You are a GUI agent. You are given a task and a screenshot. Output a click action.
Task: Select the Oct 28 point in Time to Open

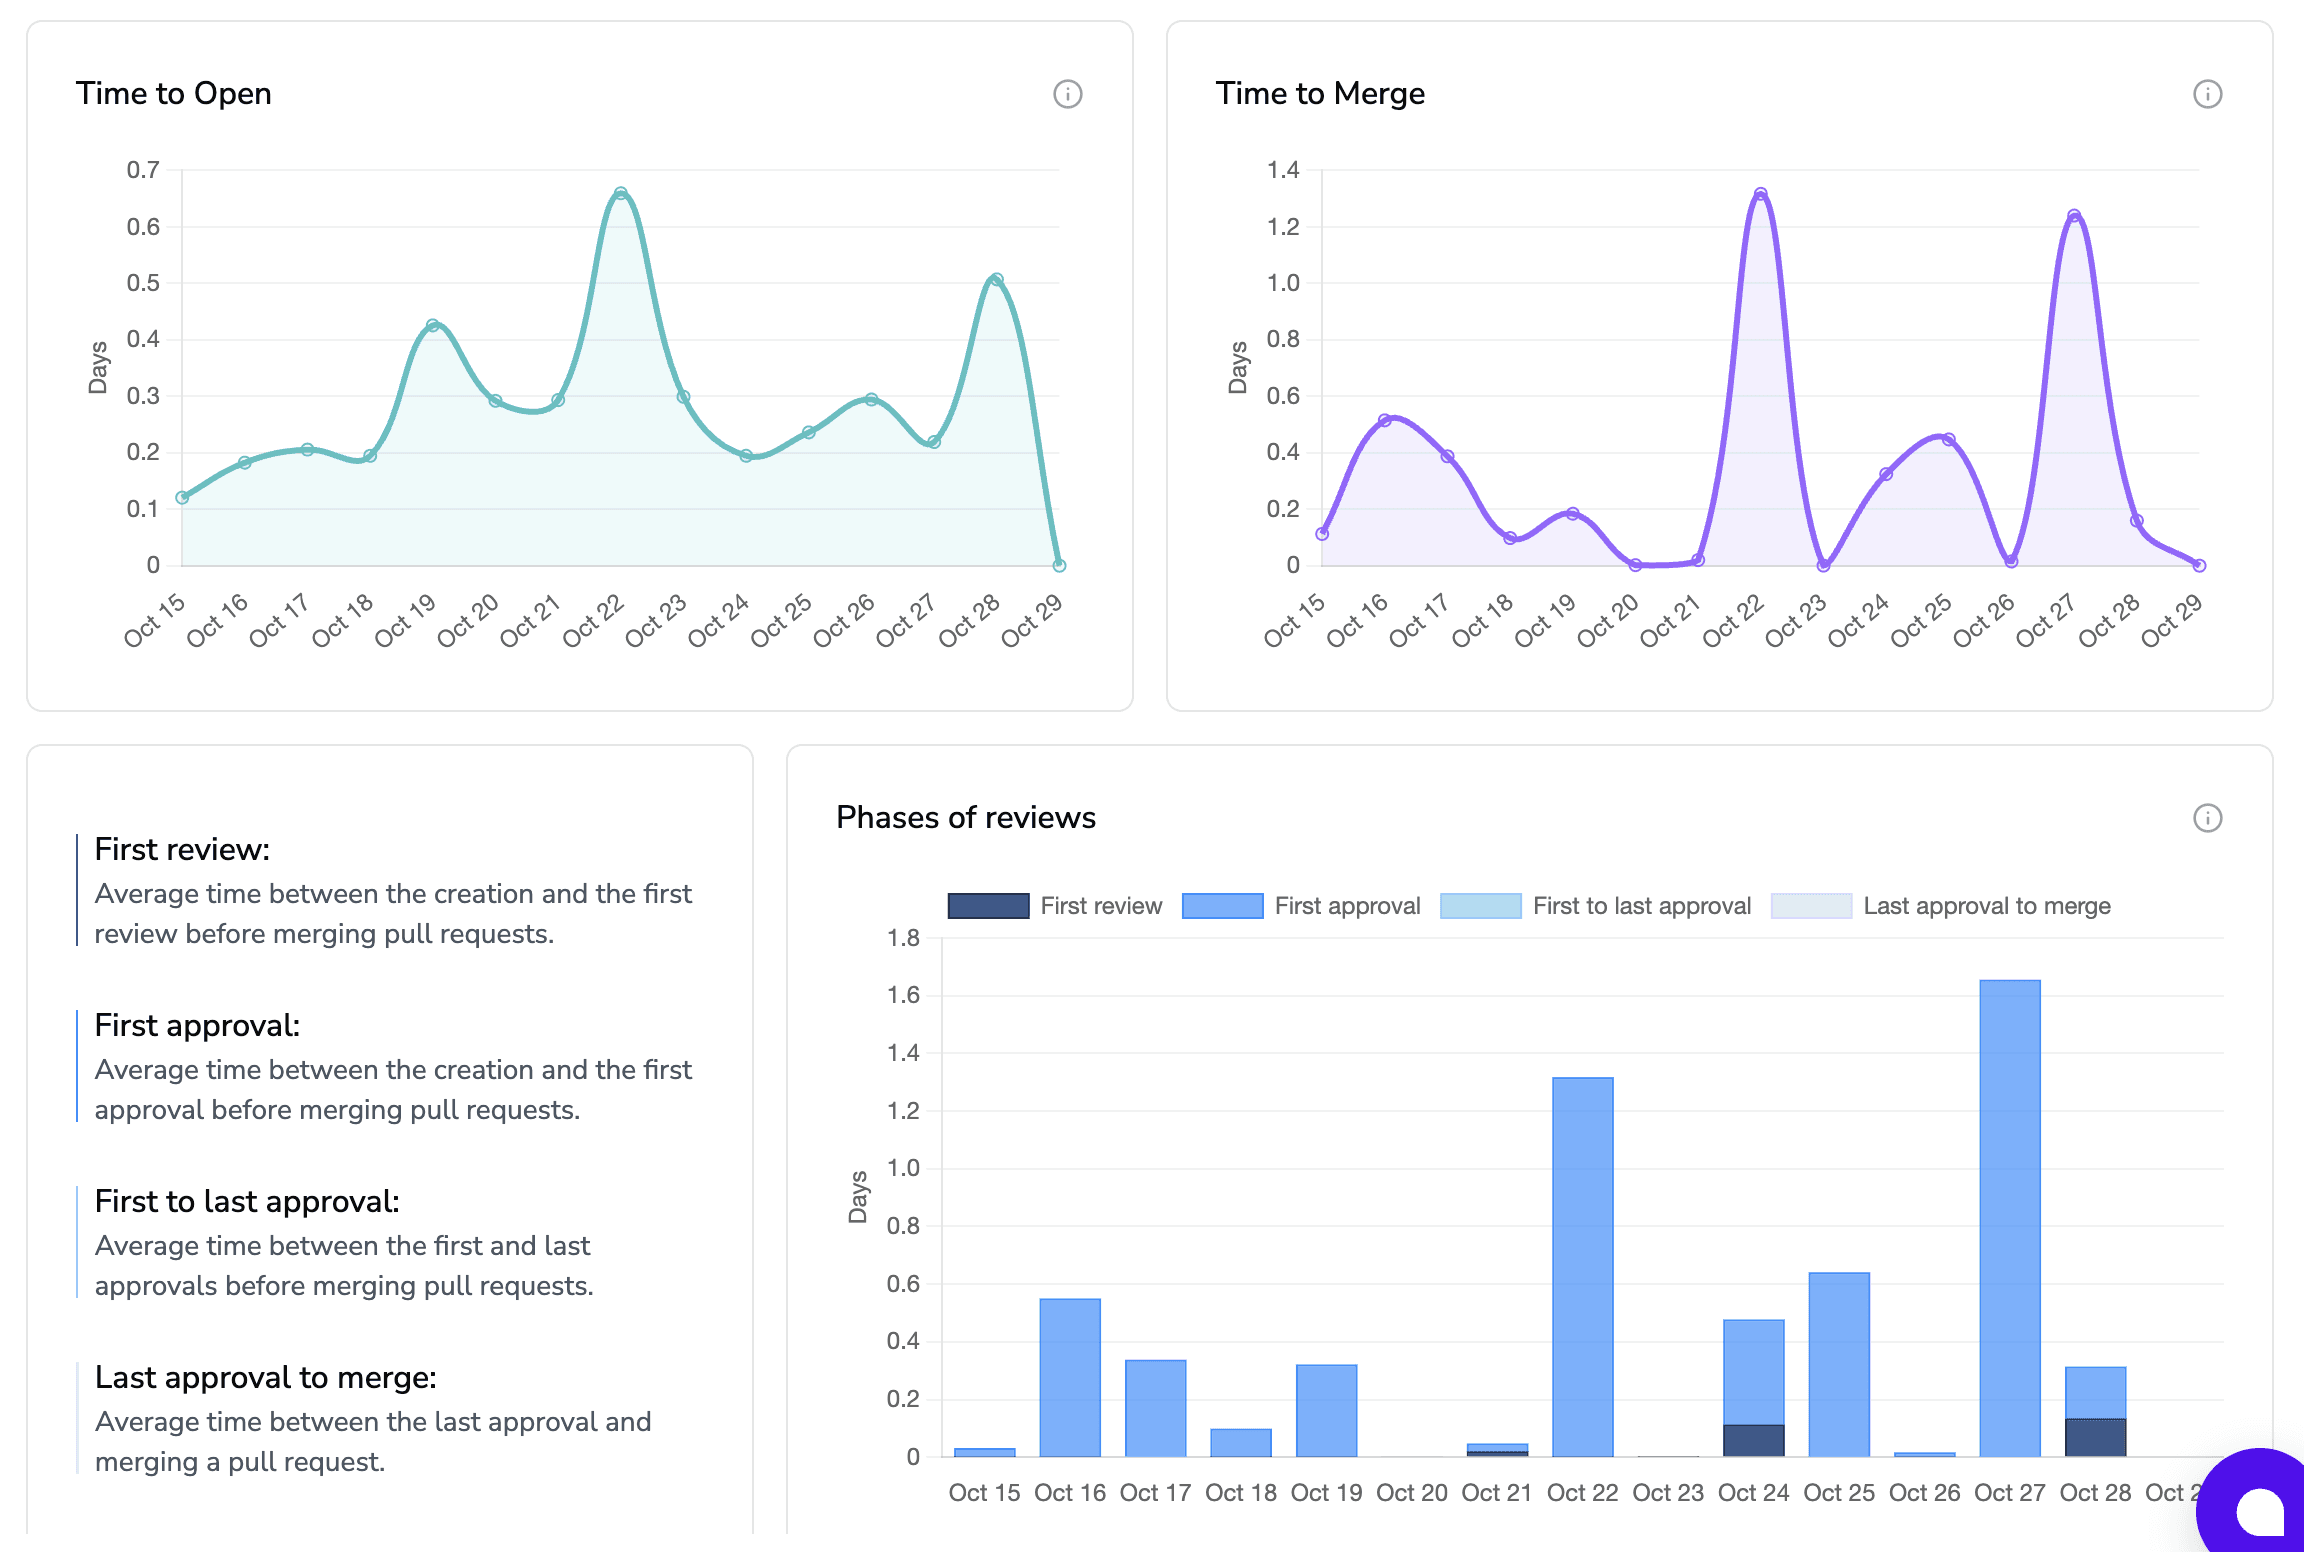coord(997,280)
